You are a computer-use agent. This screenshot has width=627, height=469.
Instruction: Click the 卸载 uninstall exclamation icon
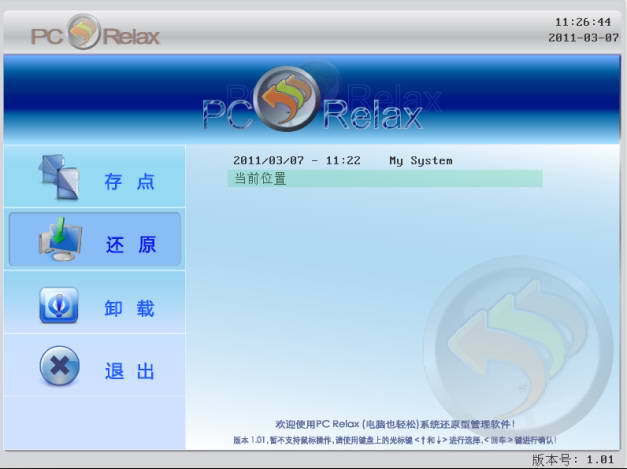click(59, 305)
